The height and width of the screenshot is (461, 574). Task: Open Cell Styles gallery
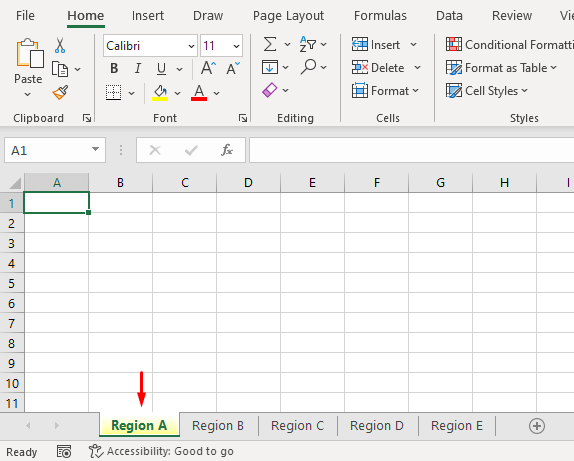(487, 91)
